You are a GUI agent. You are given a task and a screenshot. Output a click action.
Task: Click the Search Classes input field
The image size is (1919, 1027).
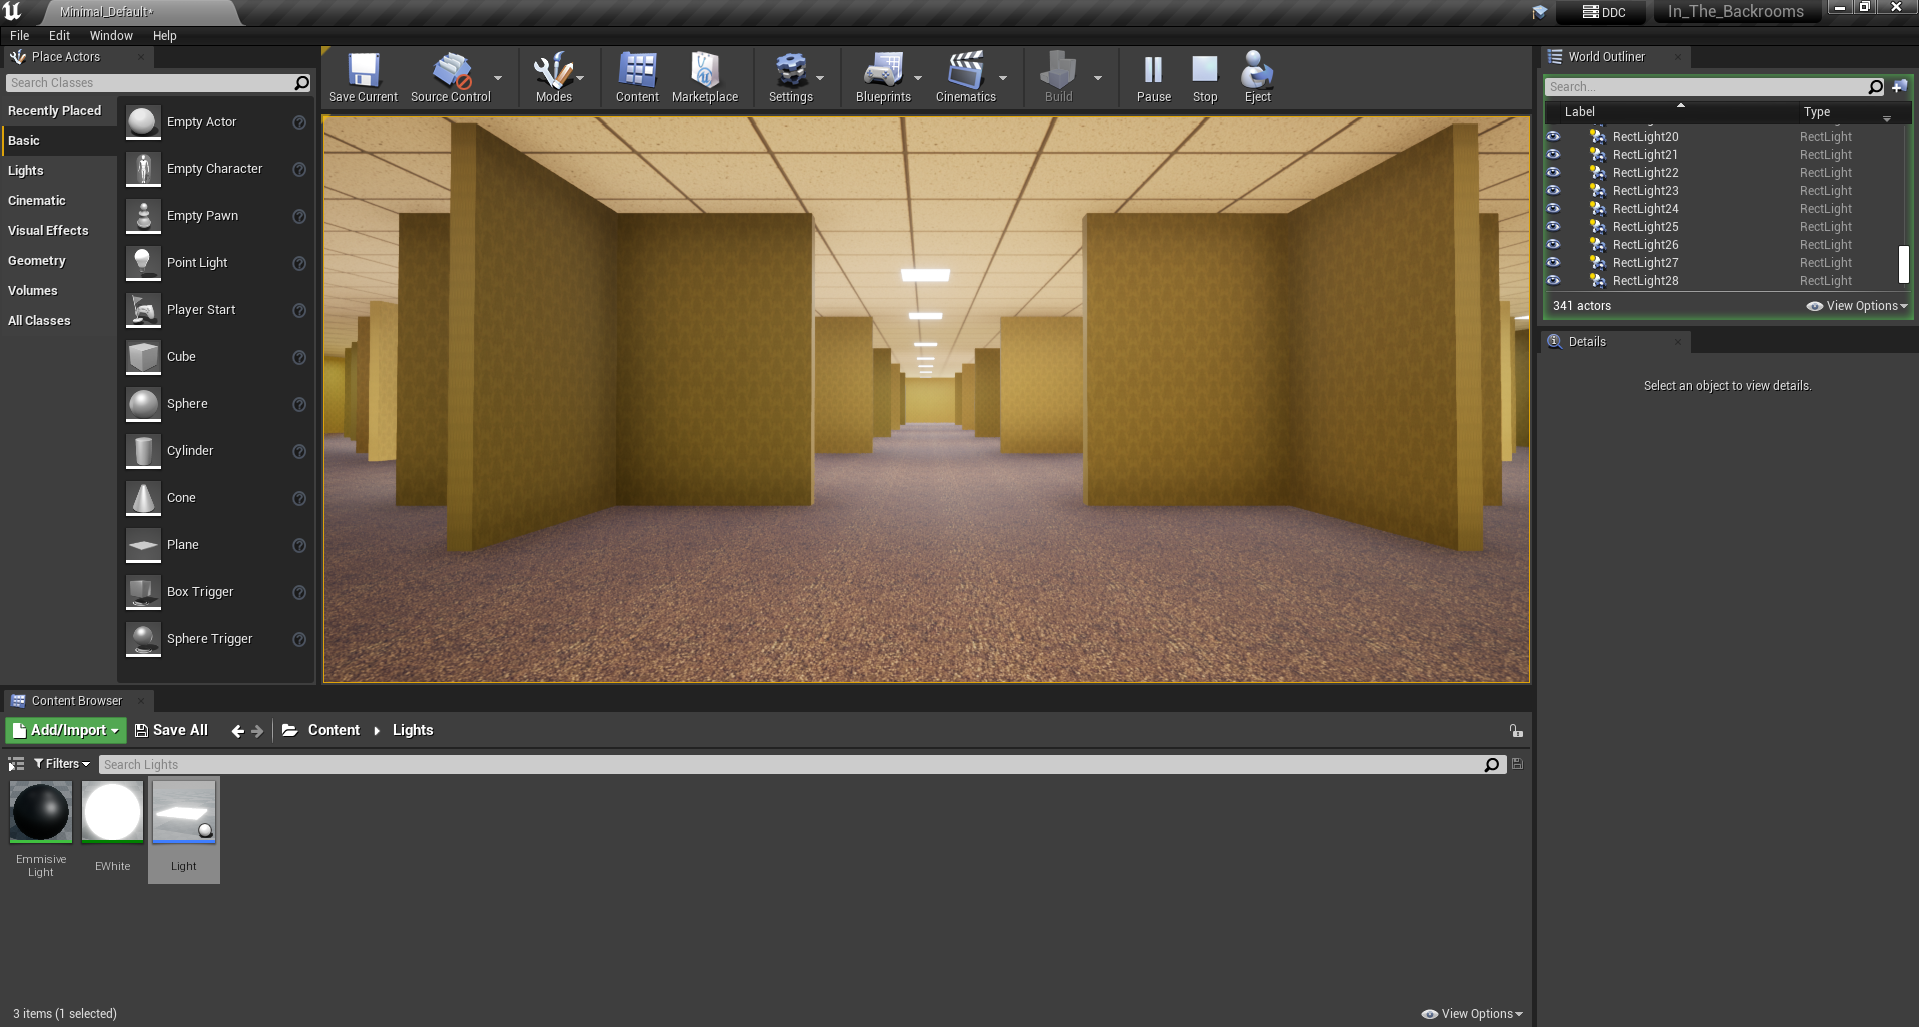click(159, 83)
